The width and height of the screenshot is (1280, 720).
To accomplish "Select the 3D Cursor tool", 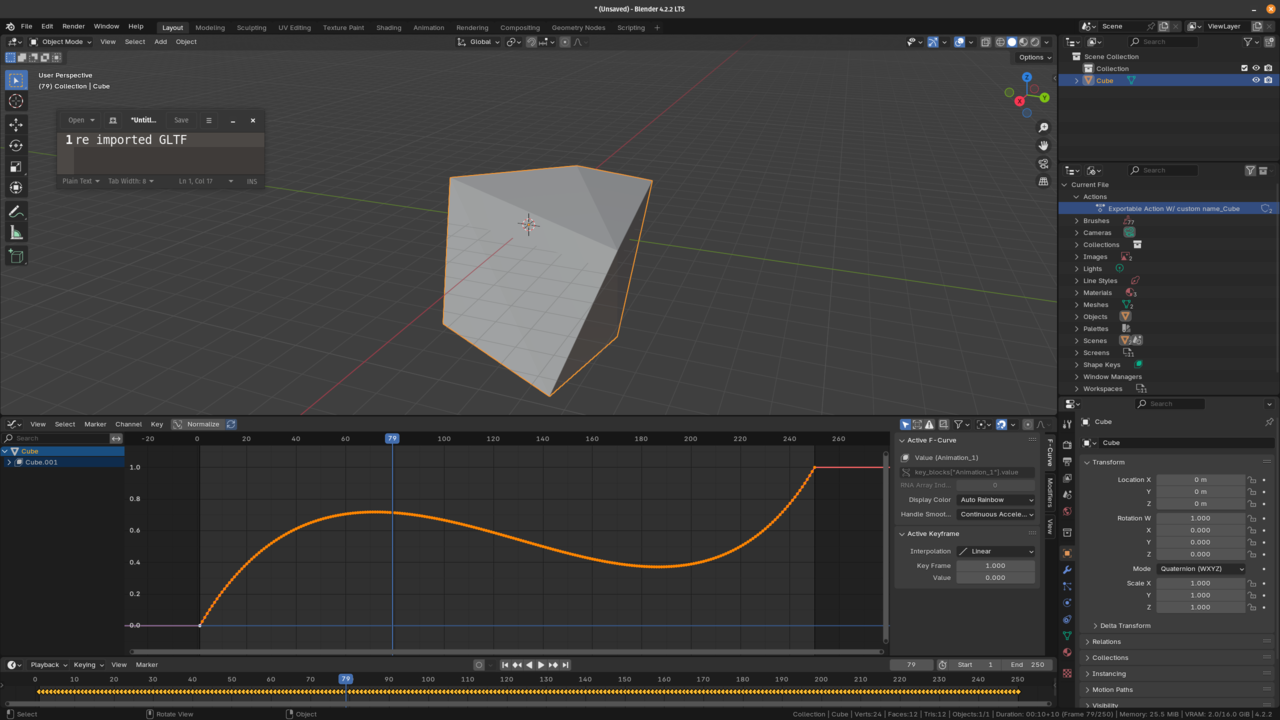I will pyautogui.click(x=16, y=101).
